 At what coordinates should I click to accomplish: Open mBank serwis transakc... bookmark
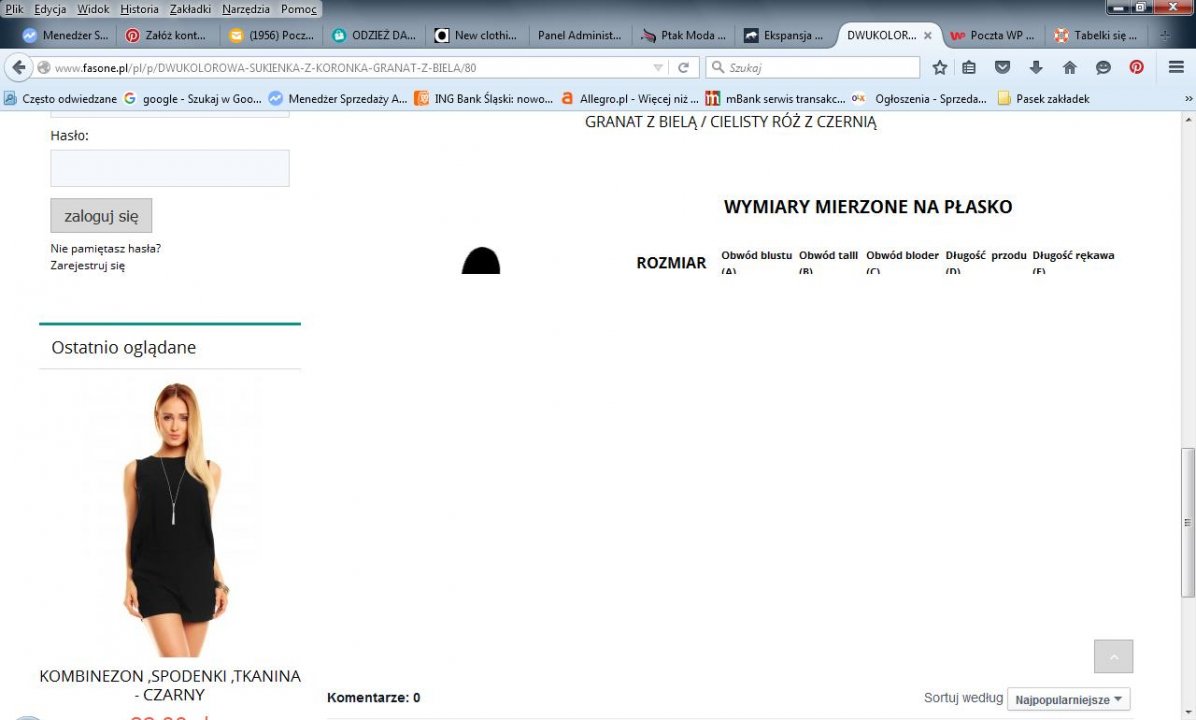(x=775, y=98)
